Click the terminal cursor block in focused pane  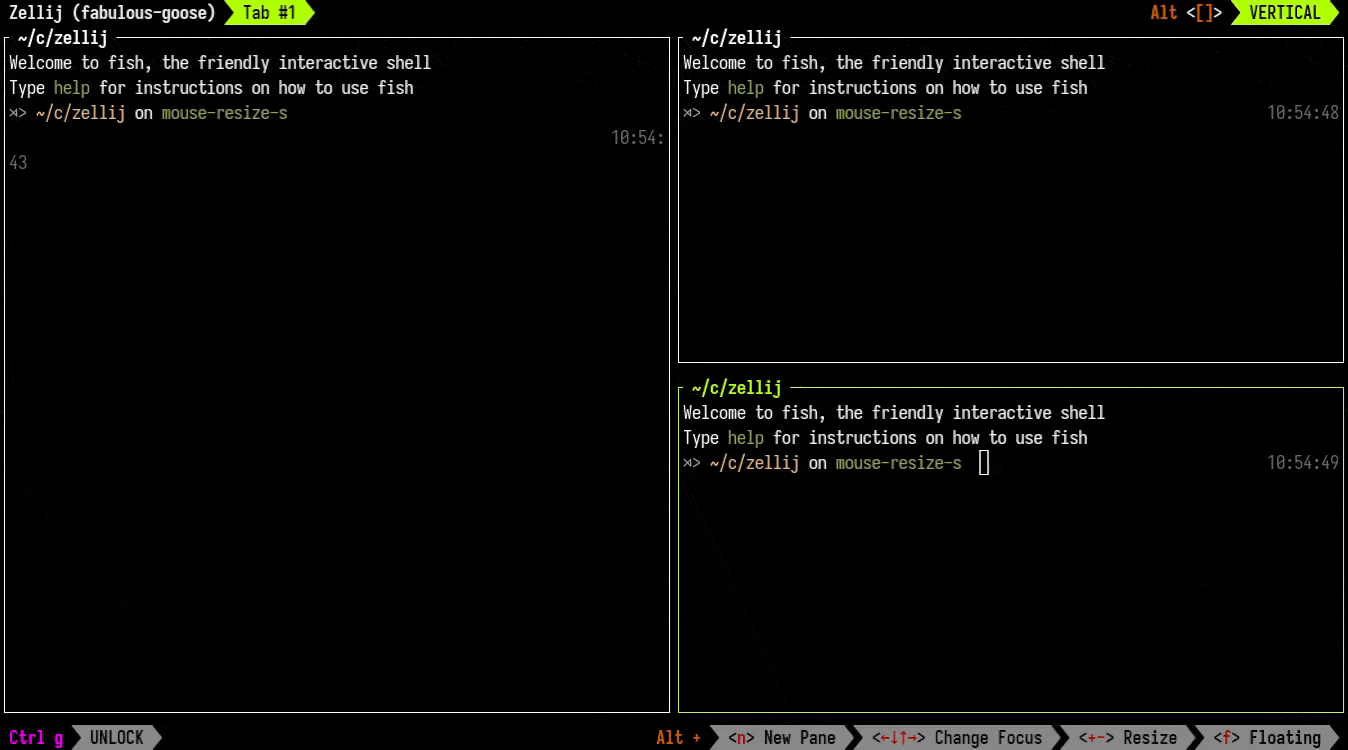(x=982, y=462)
